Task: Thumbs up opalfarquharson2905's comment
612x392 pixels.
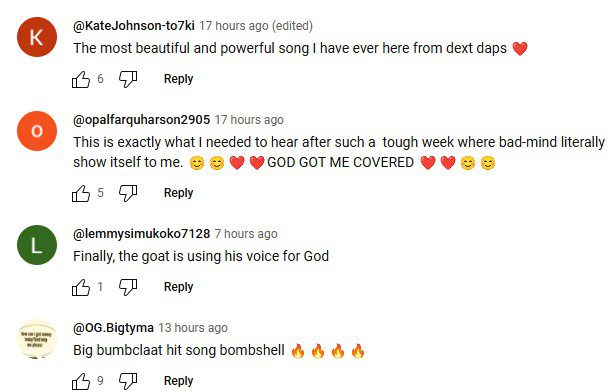Action: [x=81, y=193]
